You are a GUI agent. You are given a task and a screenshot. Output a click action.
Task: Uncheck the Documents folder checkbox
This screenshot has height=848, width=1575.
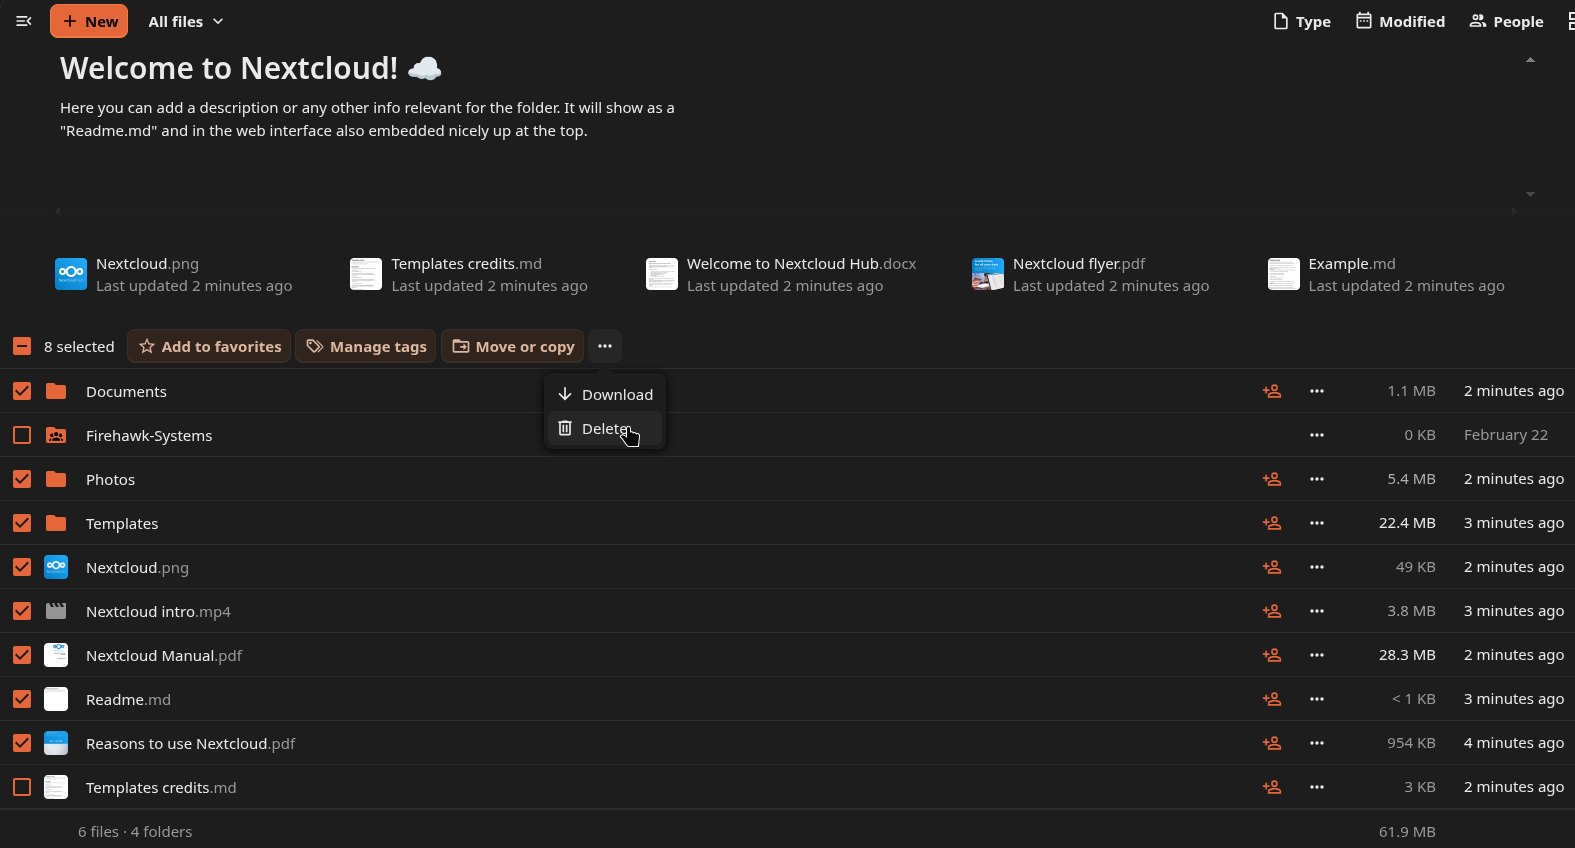[22, 391]
